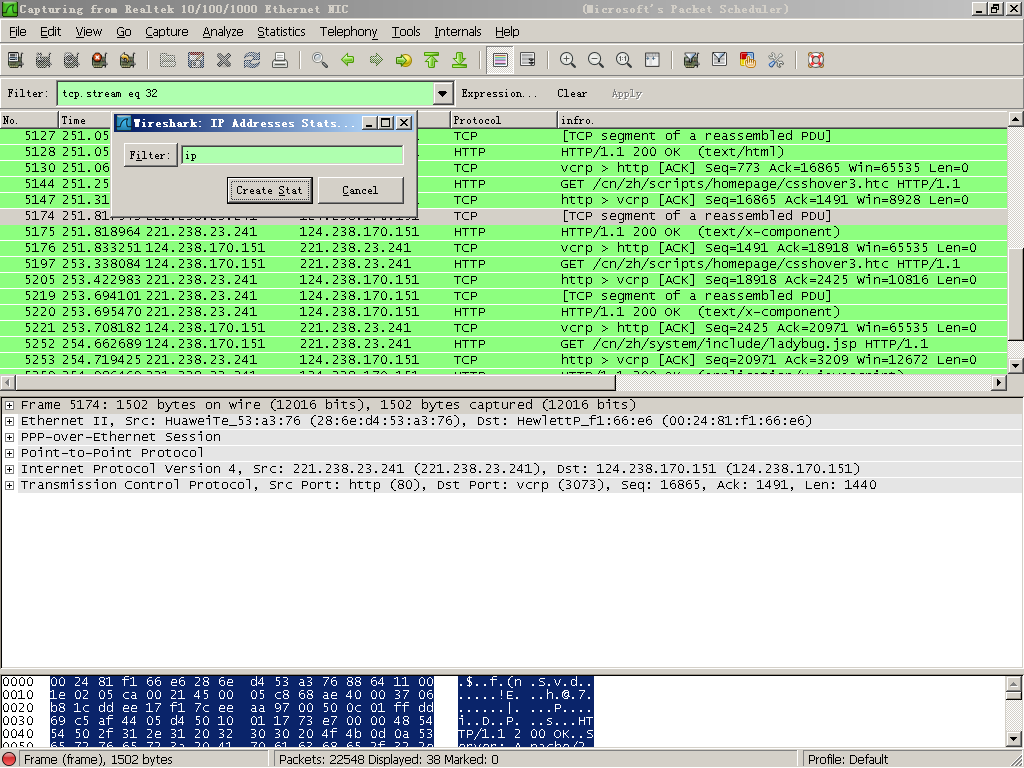Open the preferences tools icon
This screenshot has height=768, width=1024.
(x=776, y=60)
